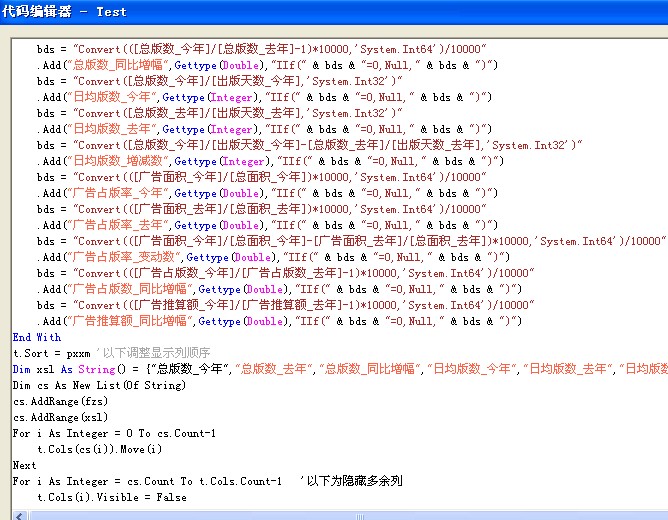This screenshot has width=668, height=520.
Task: Click the 'End With' statement
Action: [x=37, y=337]
